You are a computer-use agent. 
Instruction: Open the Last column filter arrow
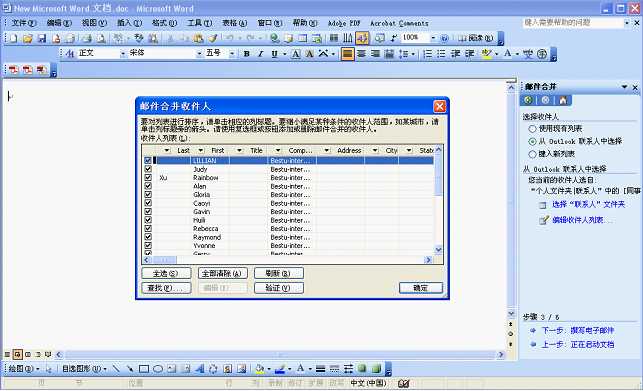pos(166,151)
